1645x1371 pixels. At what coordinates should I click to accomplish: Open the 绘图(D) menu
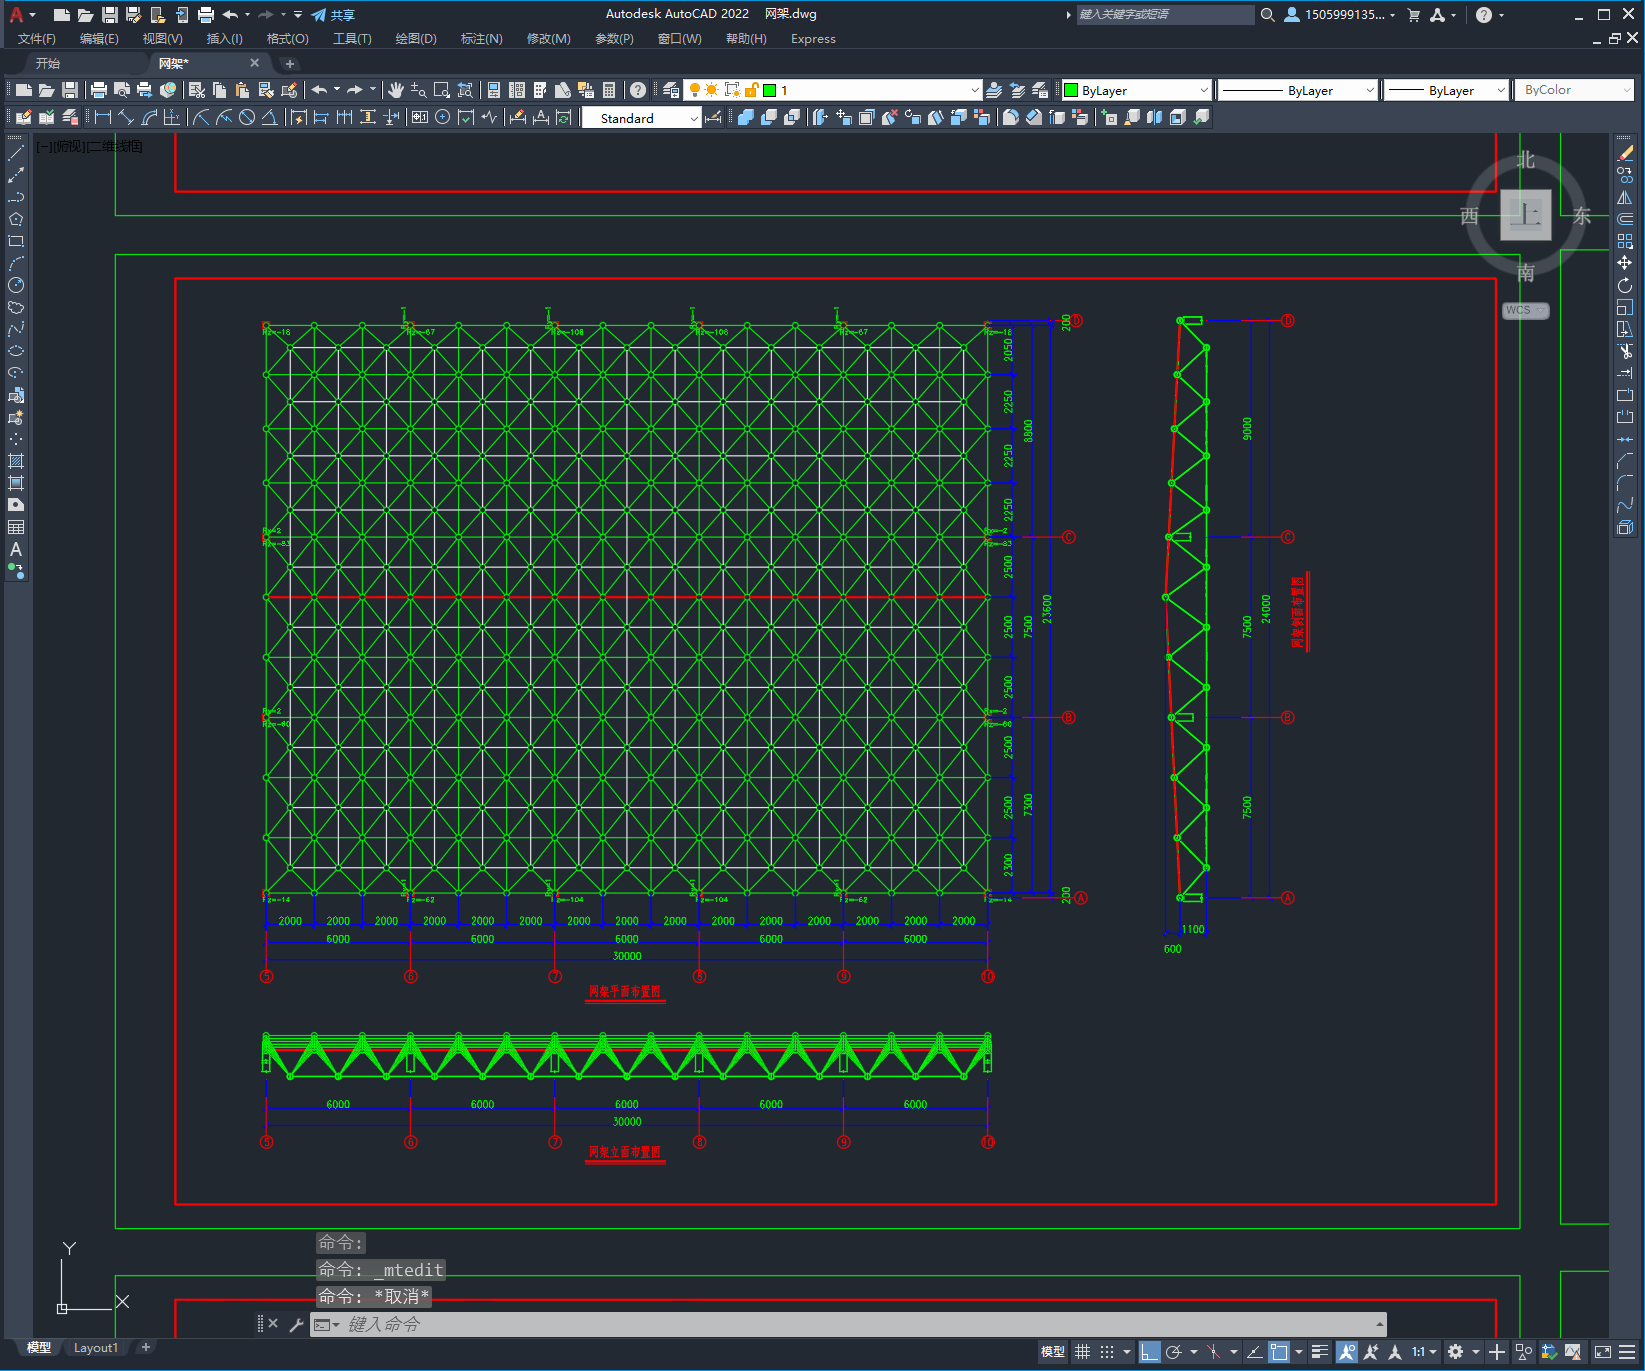(x=416, y=39)
